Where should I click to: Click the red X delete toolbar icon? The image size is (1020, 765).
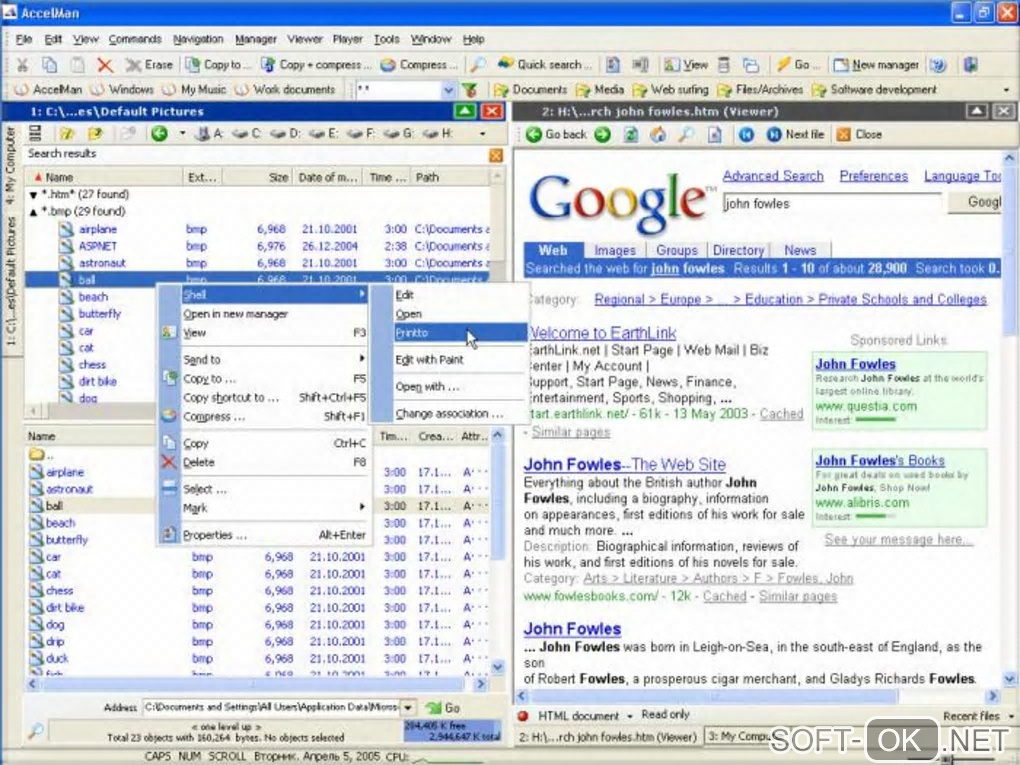[104, 64]
